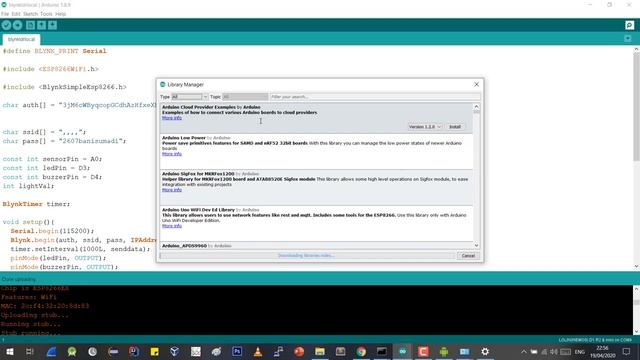Open File Explorer from the taskbar
Screen dimensions: 640x360
click(x=320, y=351)
